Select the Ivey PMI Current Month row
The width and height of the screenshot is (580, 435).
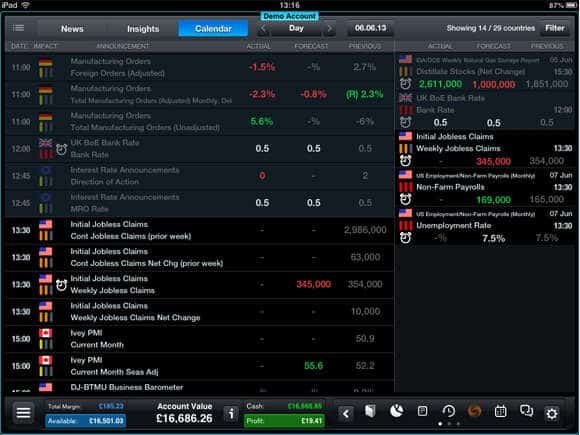tap(200, 339)
